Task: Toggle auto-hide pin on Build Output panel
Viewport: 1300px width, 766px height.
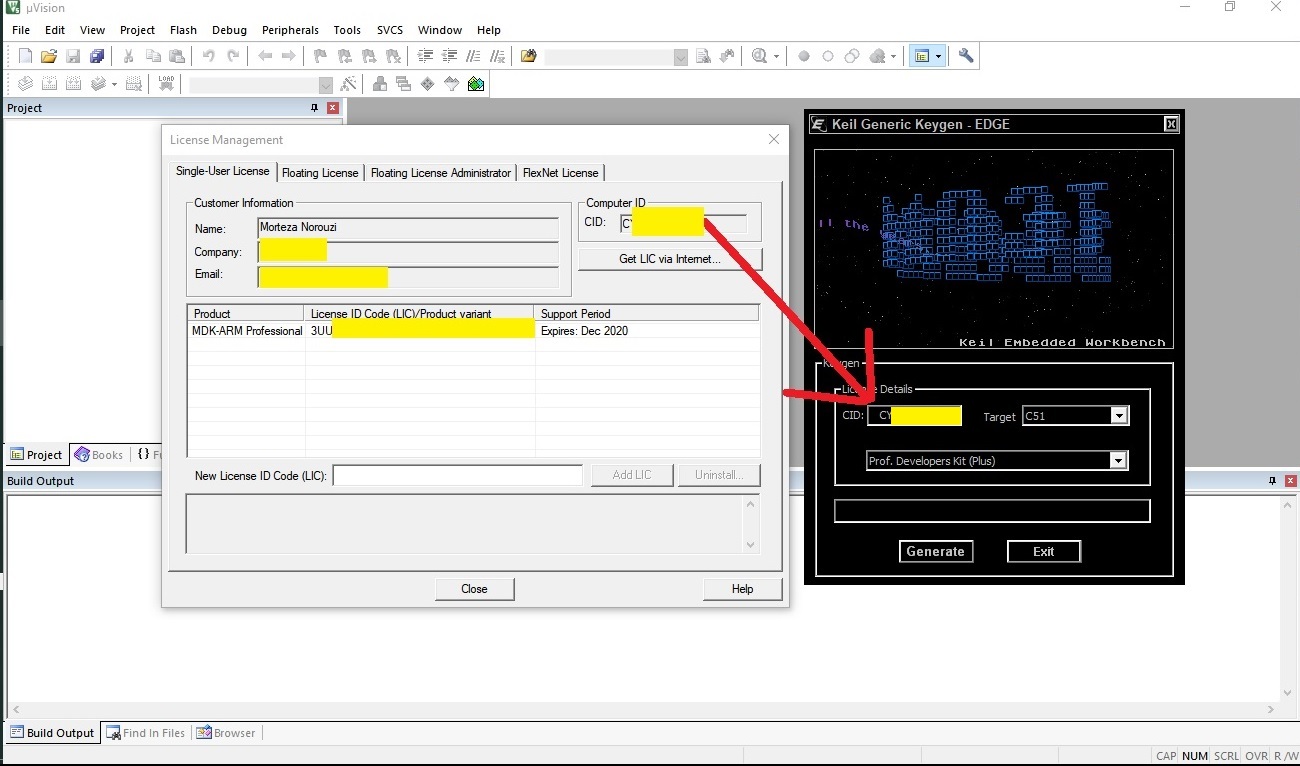Action: coord(1272,481)
